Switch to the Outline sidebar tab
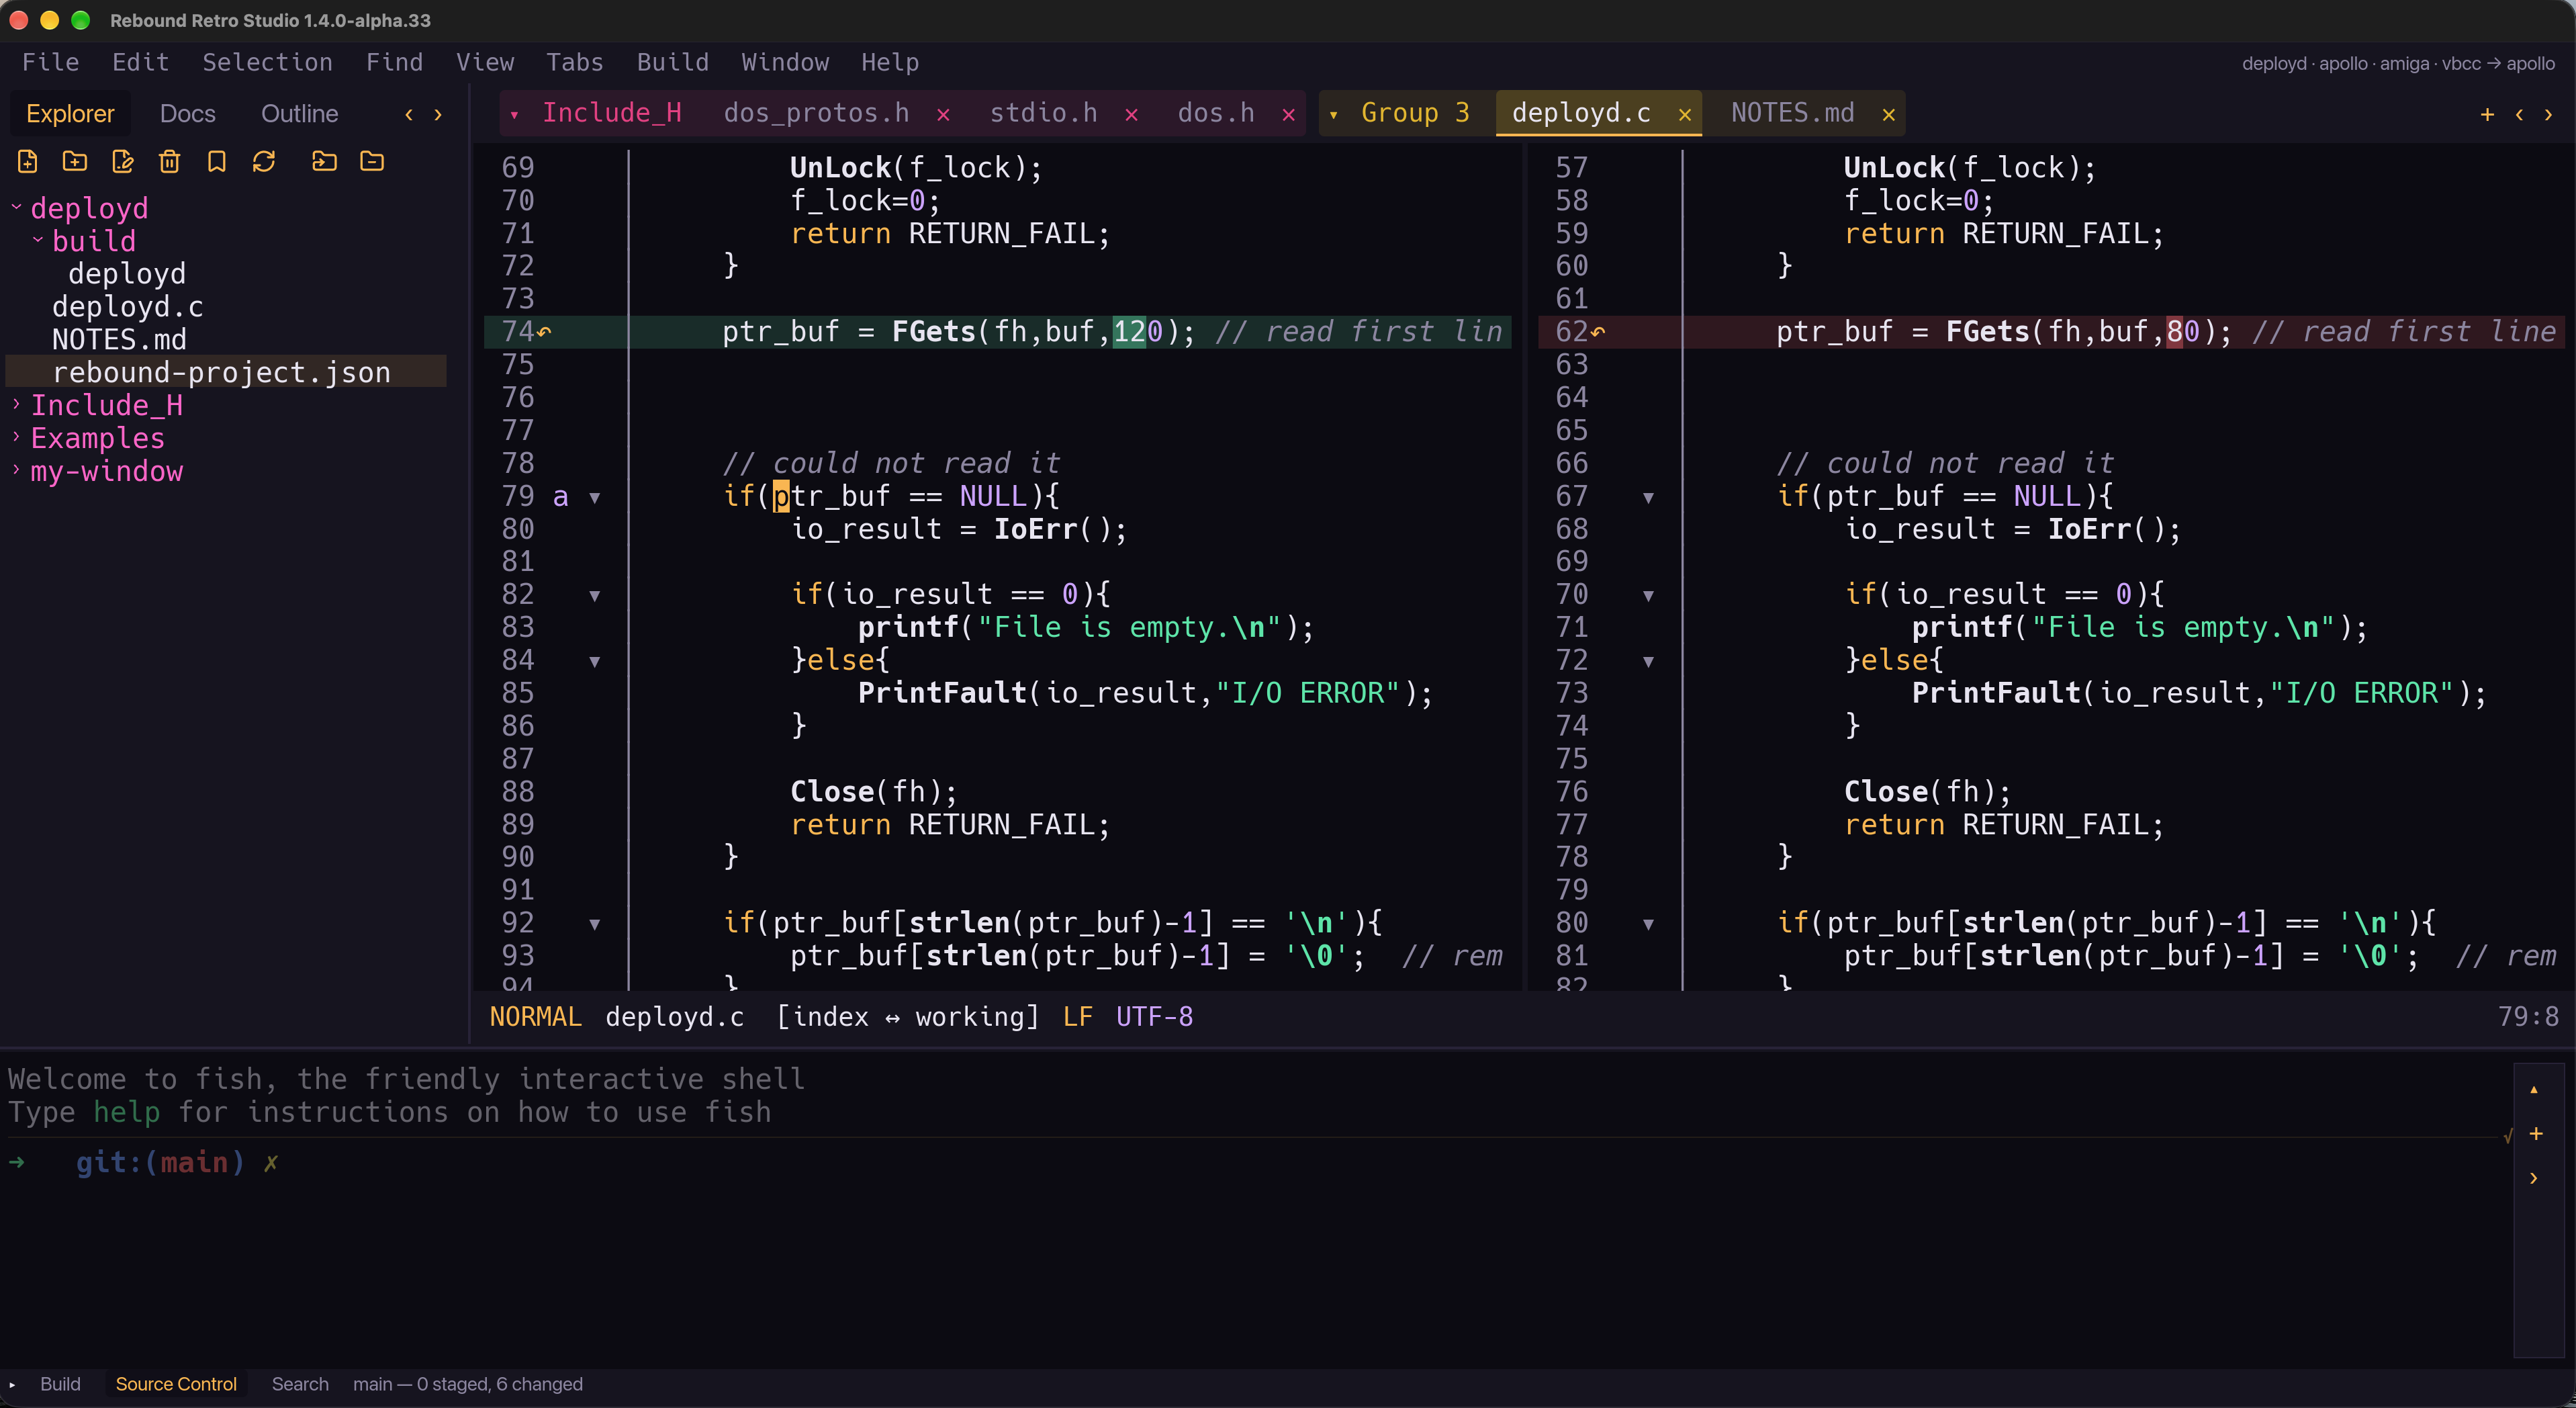 [x=300, y=114]
